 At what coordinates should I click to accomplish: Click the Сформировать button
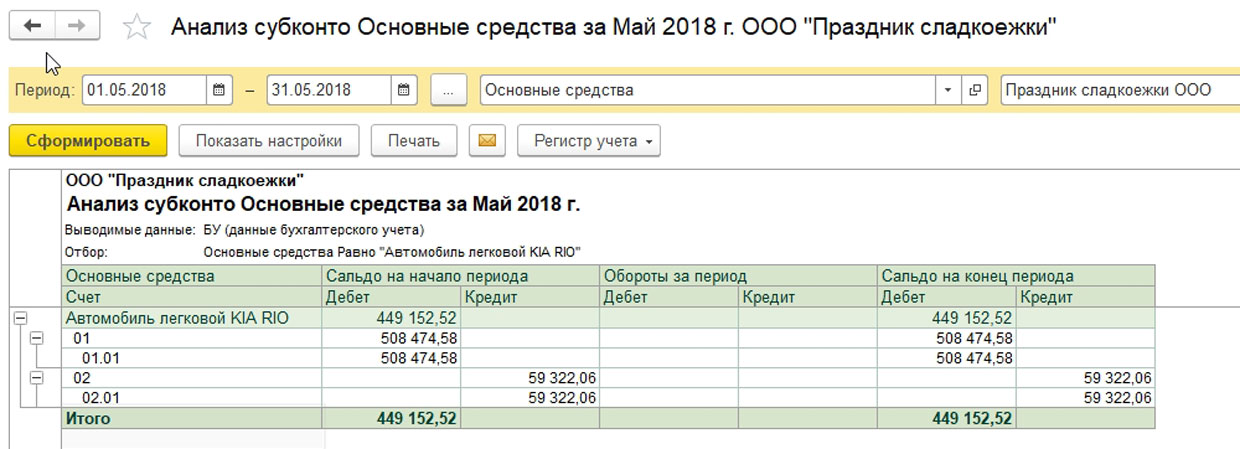(x=88, y=141)
